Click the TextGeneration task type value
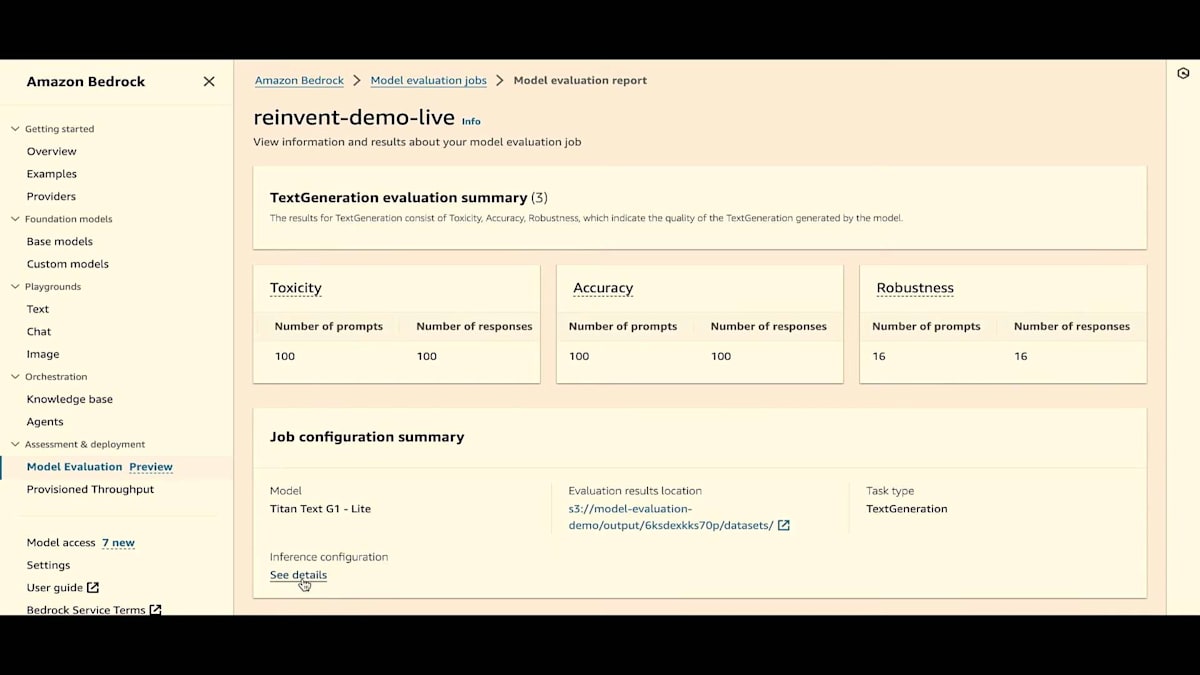The width and height of the screenshot is (1200, 675). coord(907,509)
